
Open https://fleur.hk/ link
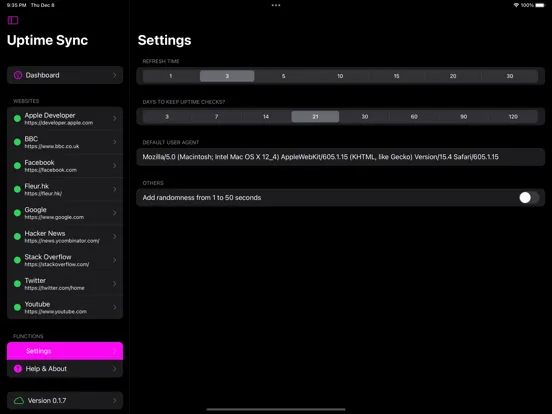(43, 194)
